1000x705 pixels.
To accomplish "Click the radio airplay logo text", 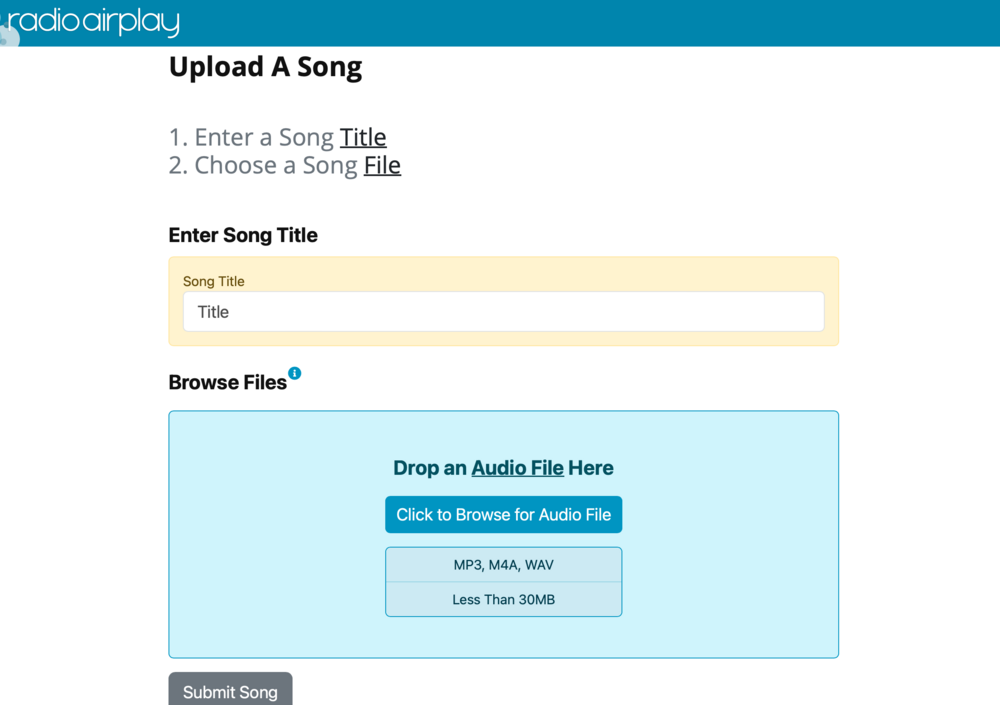I will pos(94,22).
